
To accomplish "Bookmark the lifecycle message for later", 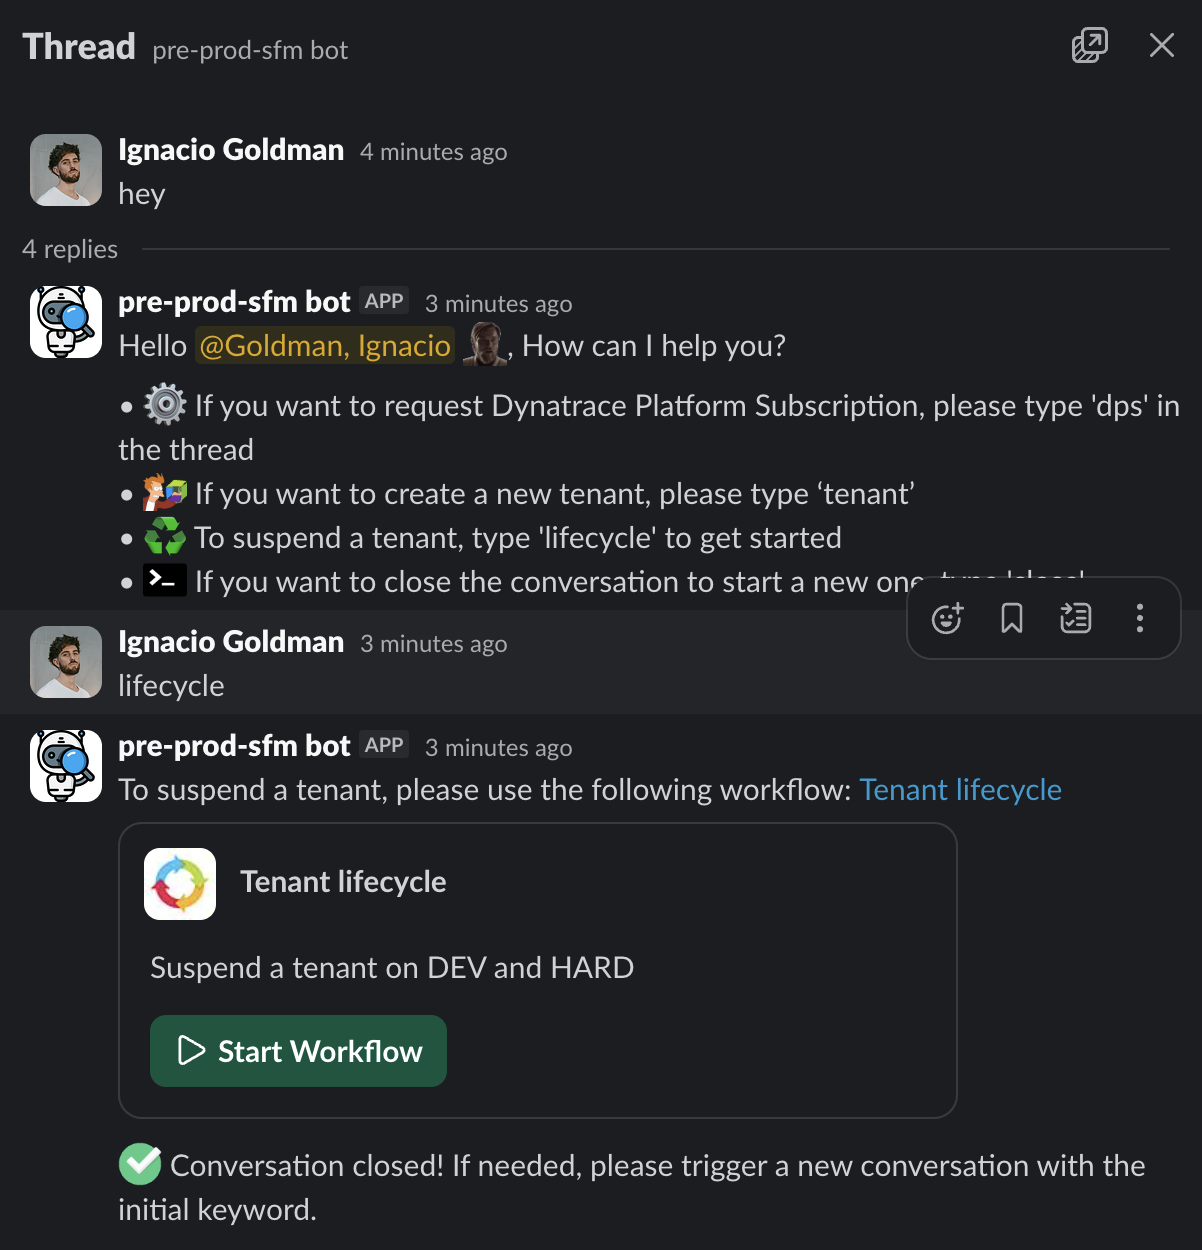I will [1011, 619].
